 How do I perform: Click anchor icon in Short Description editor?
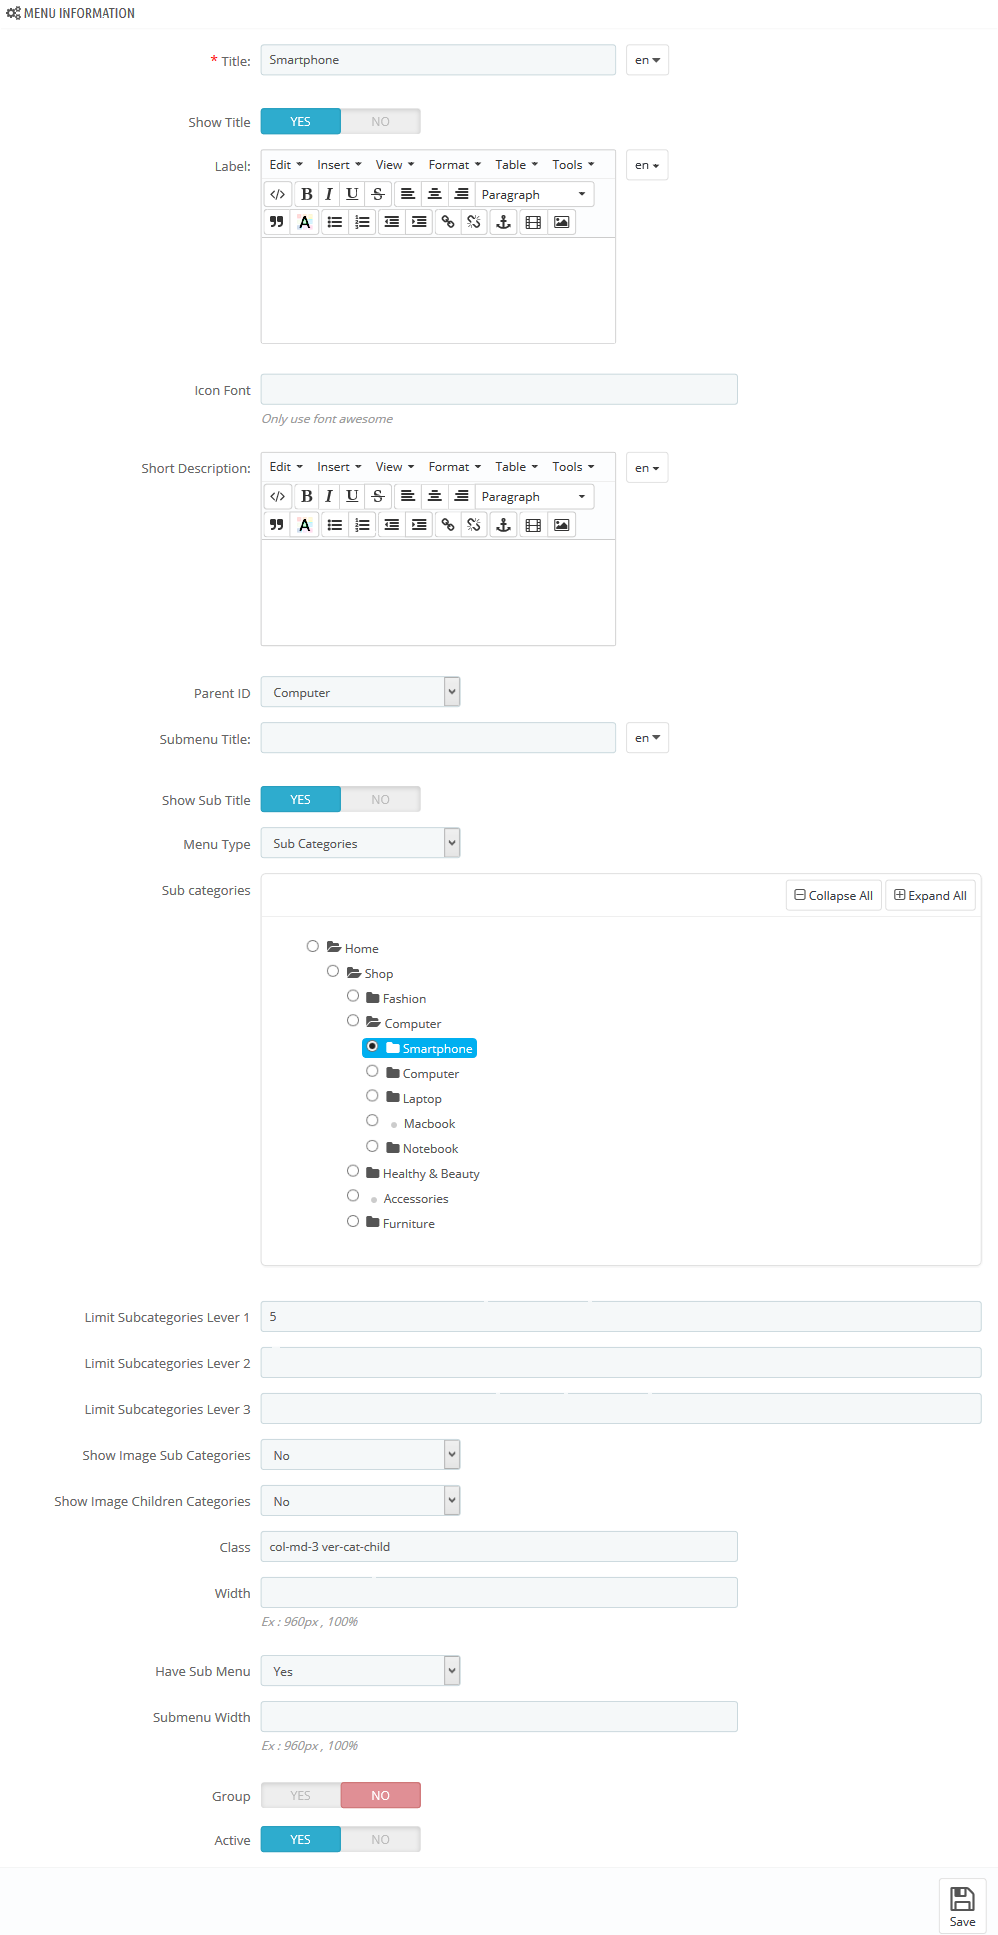[x=504, y=524]
